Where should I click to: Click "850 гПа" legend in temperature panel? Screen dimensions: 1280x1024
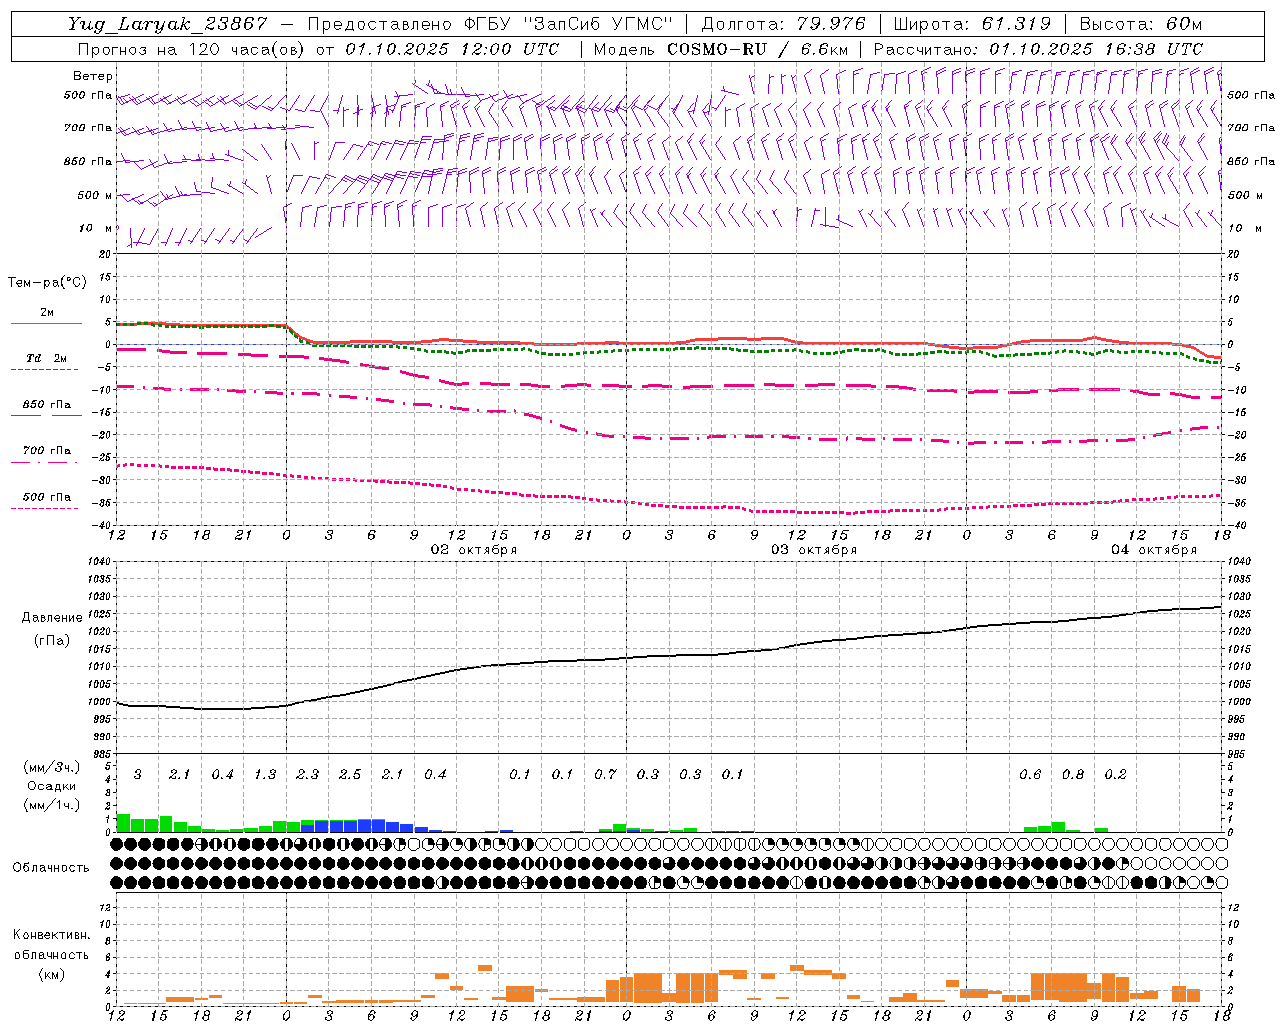tap(47, 405)
